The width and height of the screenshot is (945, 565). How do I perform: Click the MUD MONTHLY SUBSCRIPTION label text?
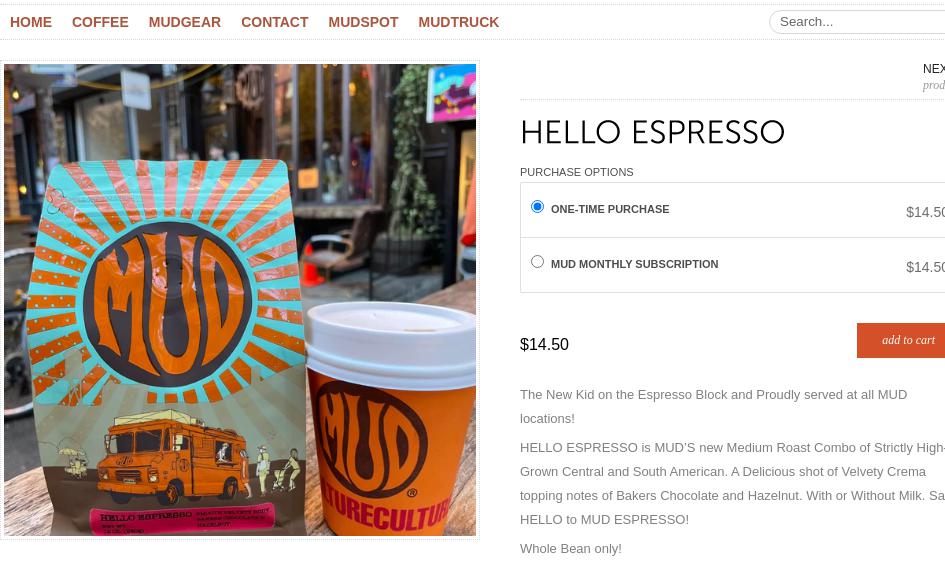635,264
